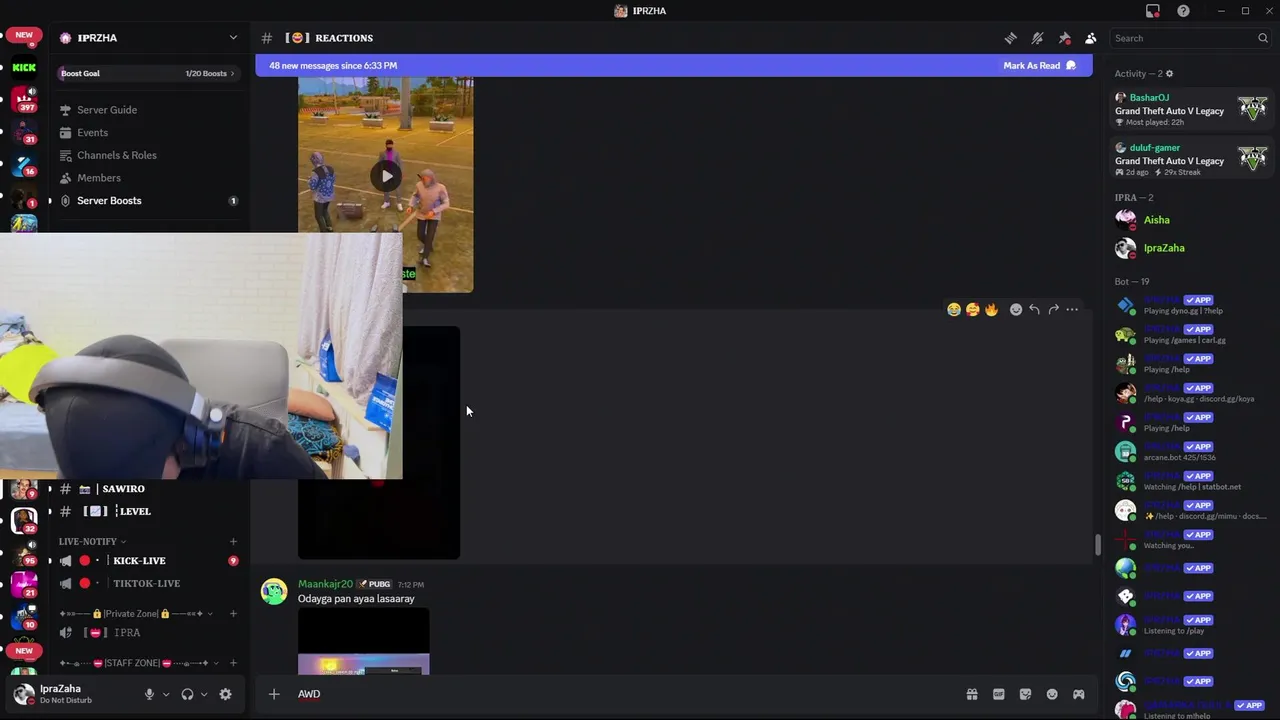1280x720 pixels.
Task: Click the message text box containing AWD
Action: [625, 694]
